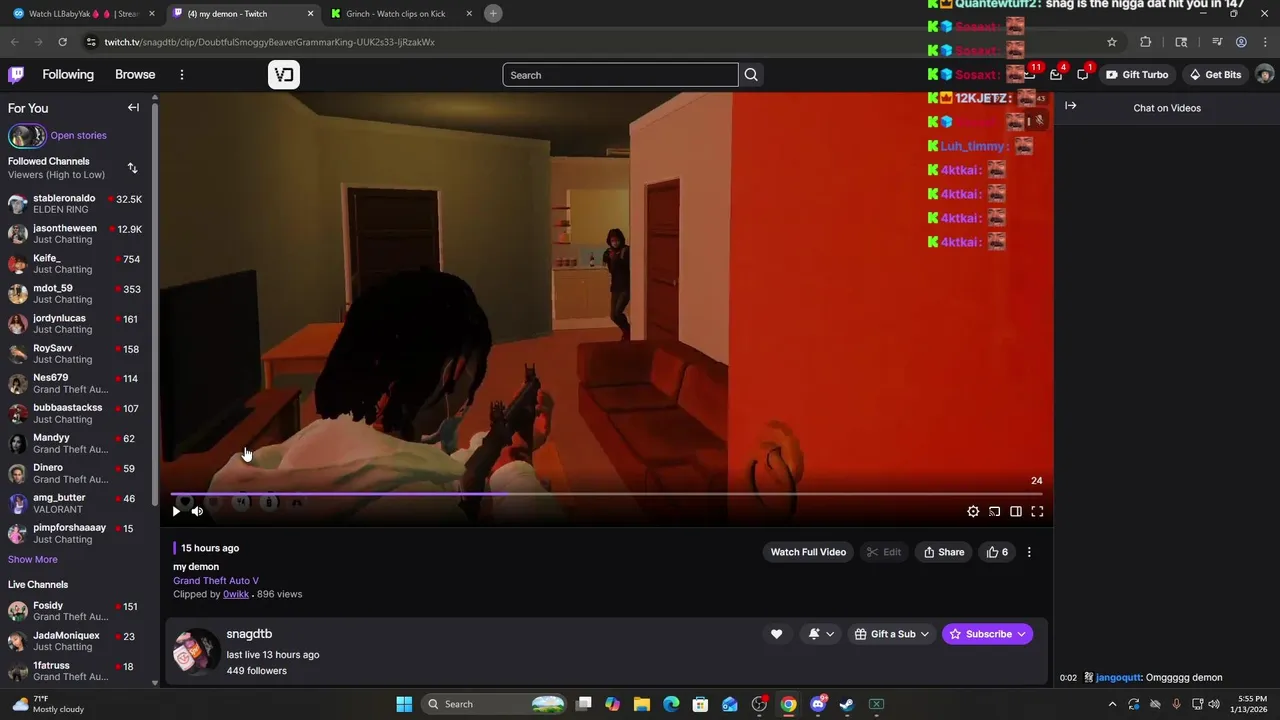1280x720 pixels.
Task: Open Chrome extensions puzzle icon
Action: pyautogui.click(x=1145, y=42)
